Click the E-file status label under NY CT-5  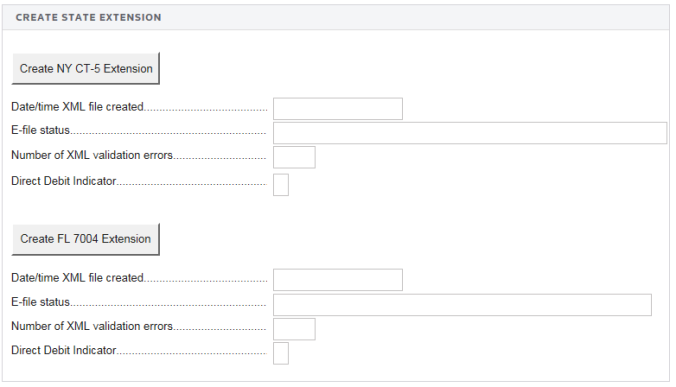41,130
